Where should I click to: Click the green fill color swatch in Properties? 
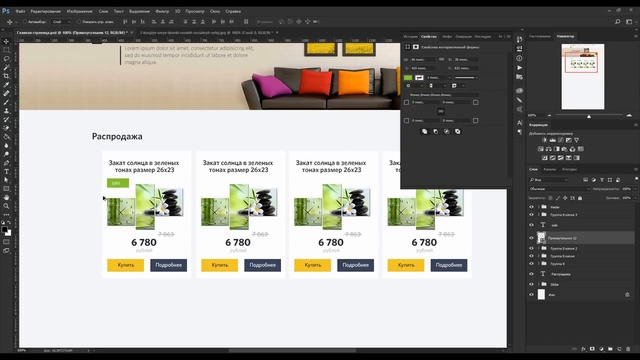(x=408, y=78)
